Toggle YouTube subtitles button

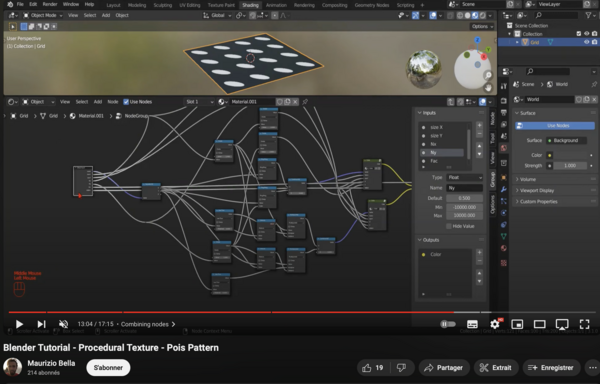(x=472, y=324)
